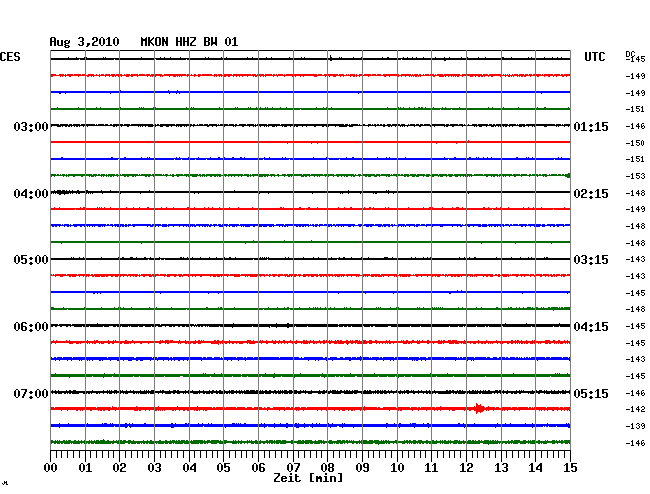Select the 06:00 local time label
650x494 pixels.
pos(31,327)
